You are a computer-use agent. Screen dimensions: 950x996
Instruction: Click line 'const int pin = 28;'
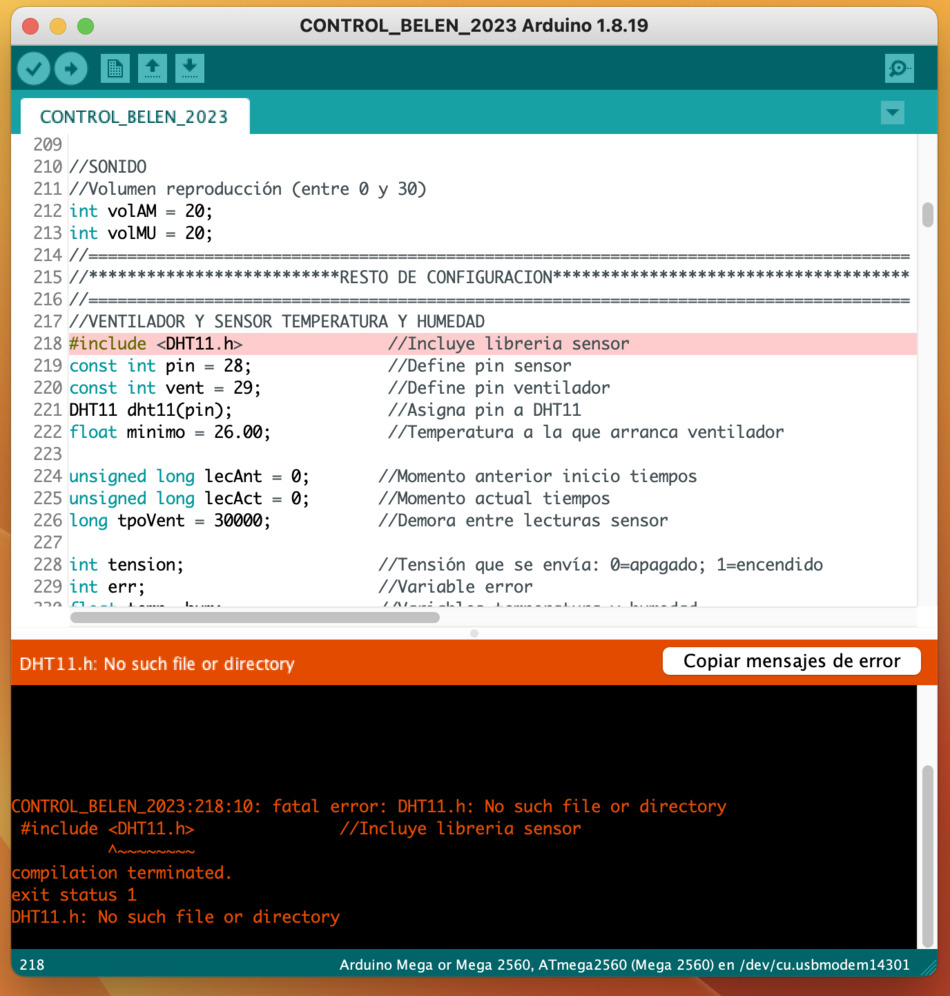pos(160,366)
